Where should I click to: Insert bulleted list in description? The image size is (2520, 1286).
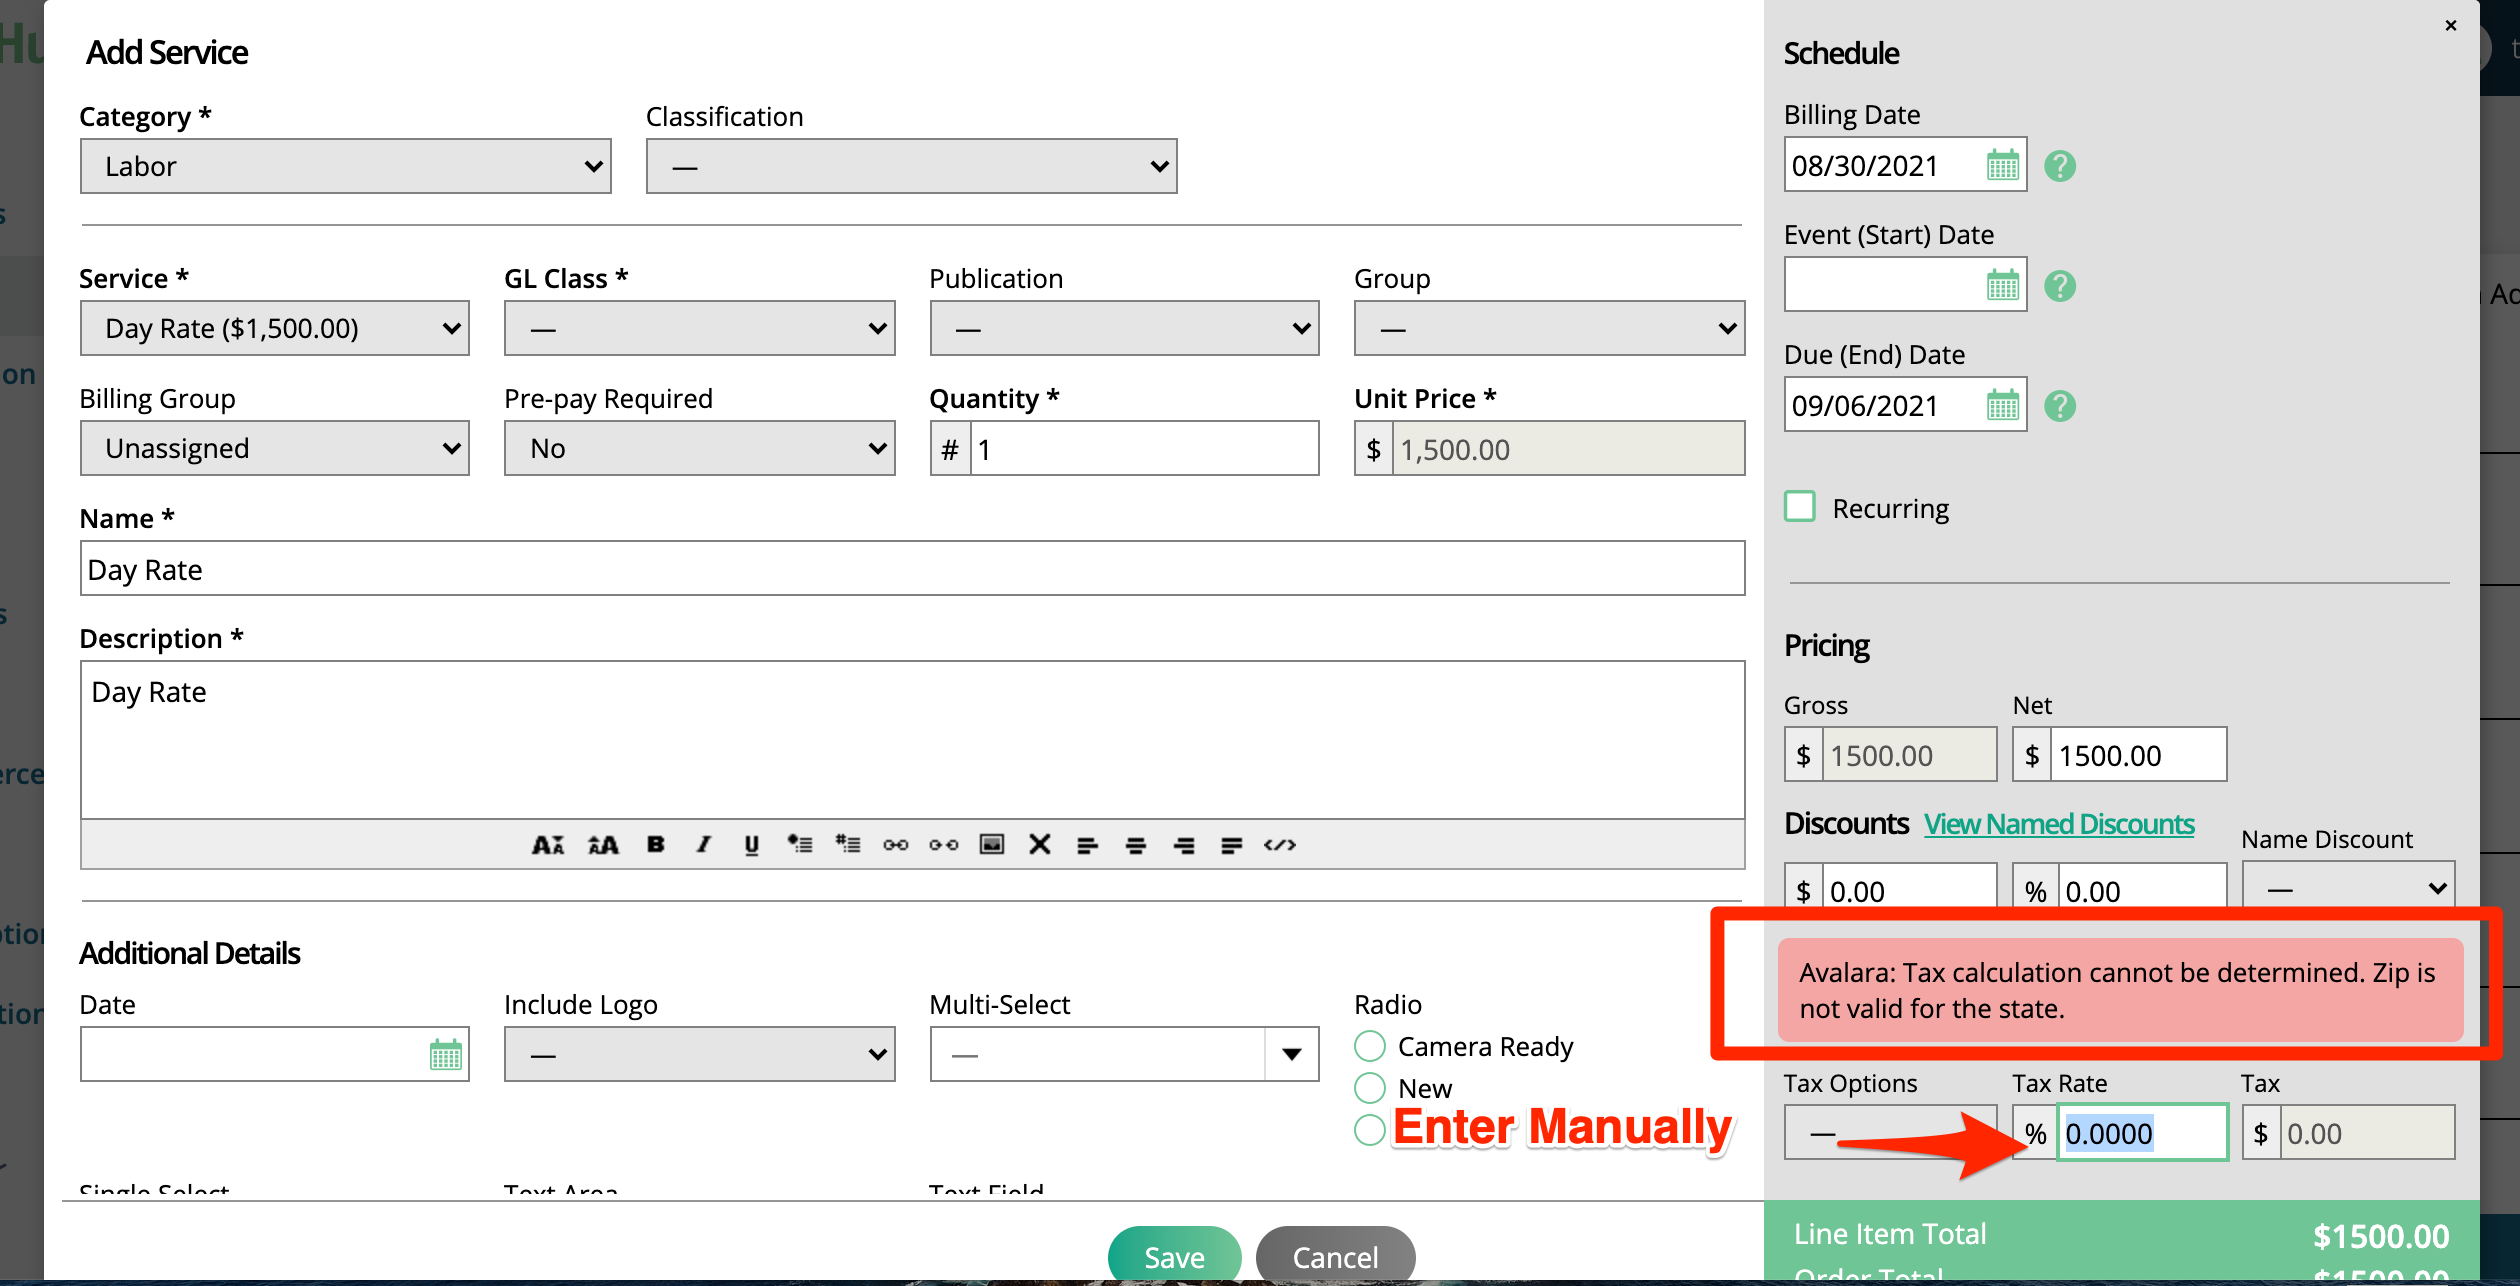799,845
